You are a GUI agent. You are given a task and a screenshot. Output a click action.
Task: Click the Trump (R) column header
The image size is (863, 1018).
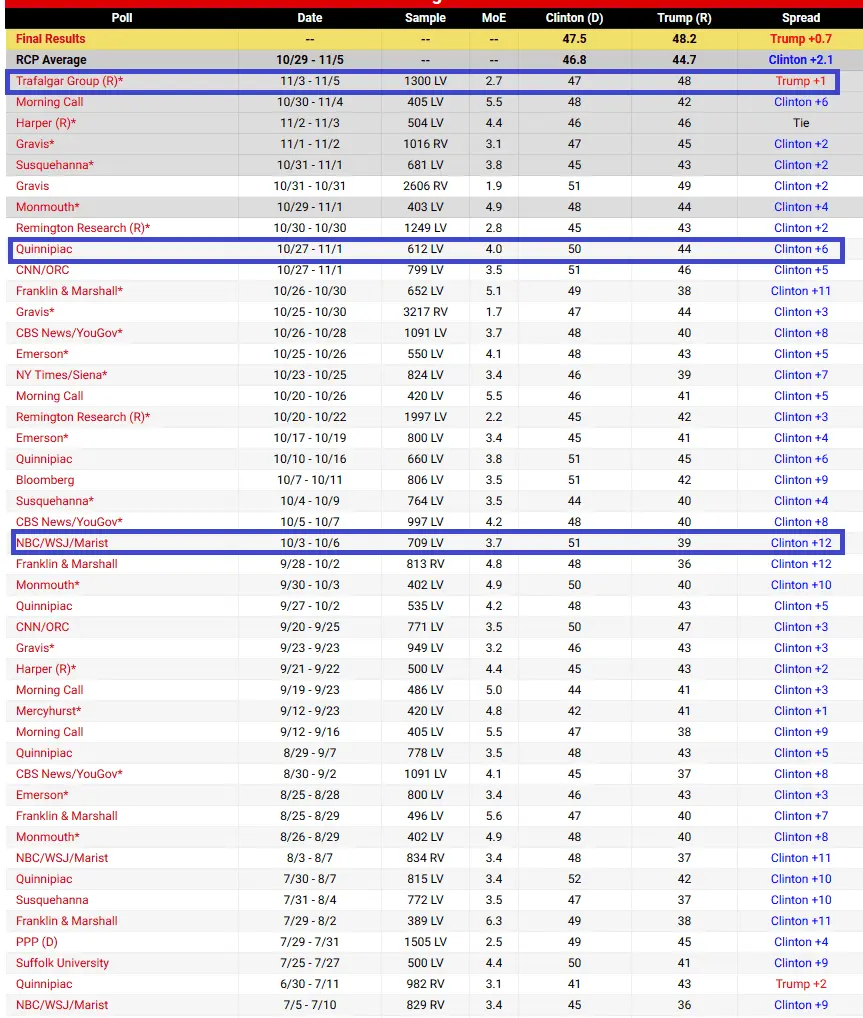pyautogui.click(x=684, y=18)
